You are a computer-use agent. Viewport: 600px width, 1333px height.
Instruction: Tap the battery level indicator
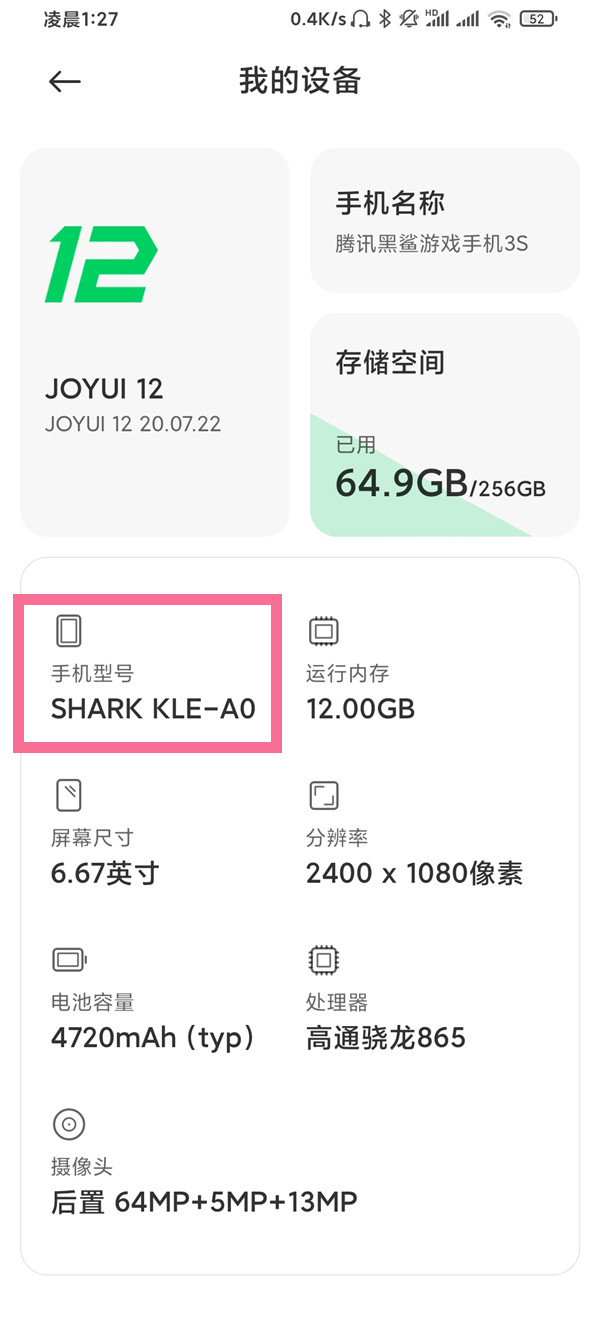pyautogui.click(x=539, y=18)
